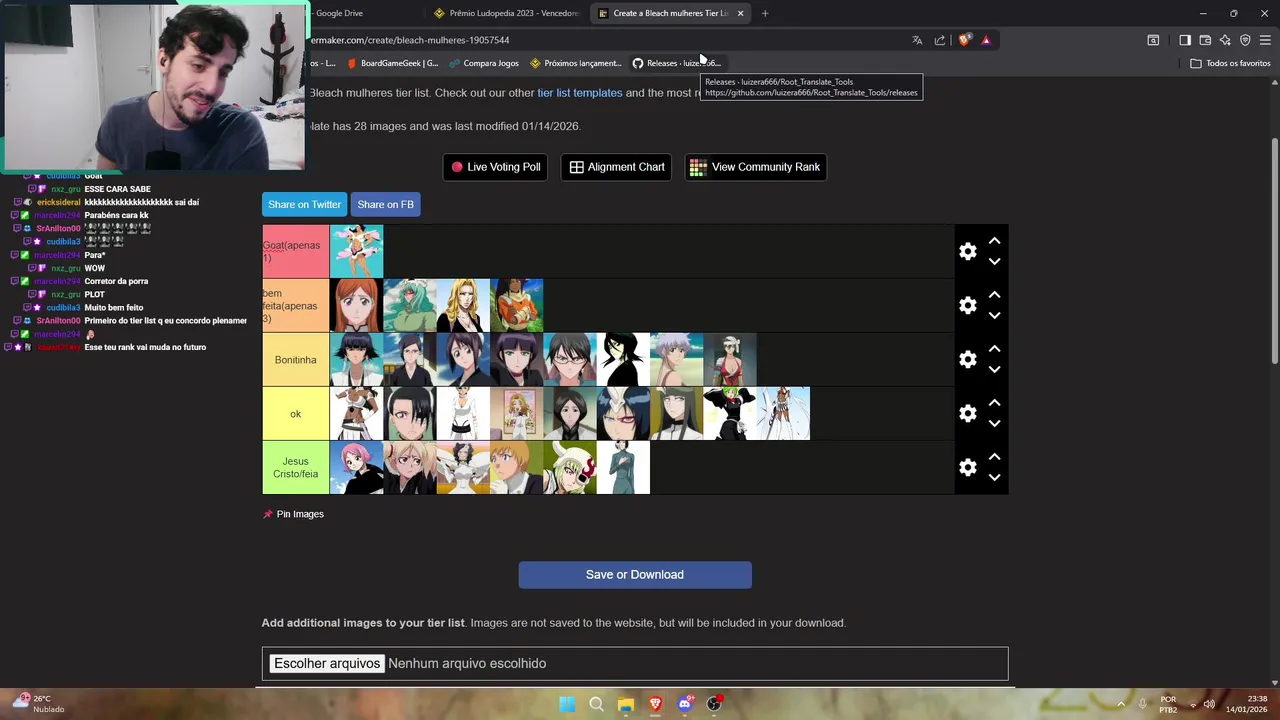1280x720 pixels.
Task: Move Goat tier row down
Action: point(994,262)
